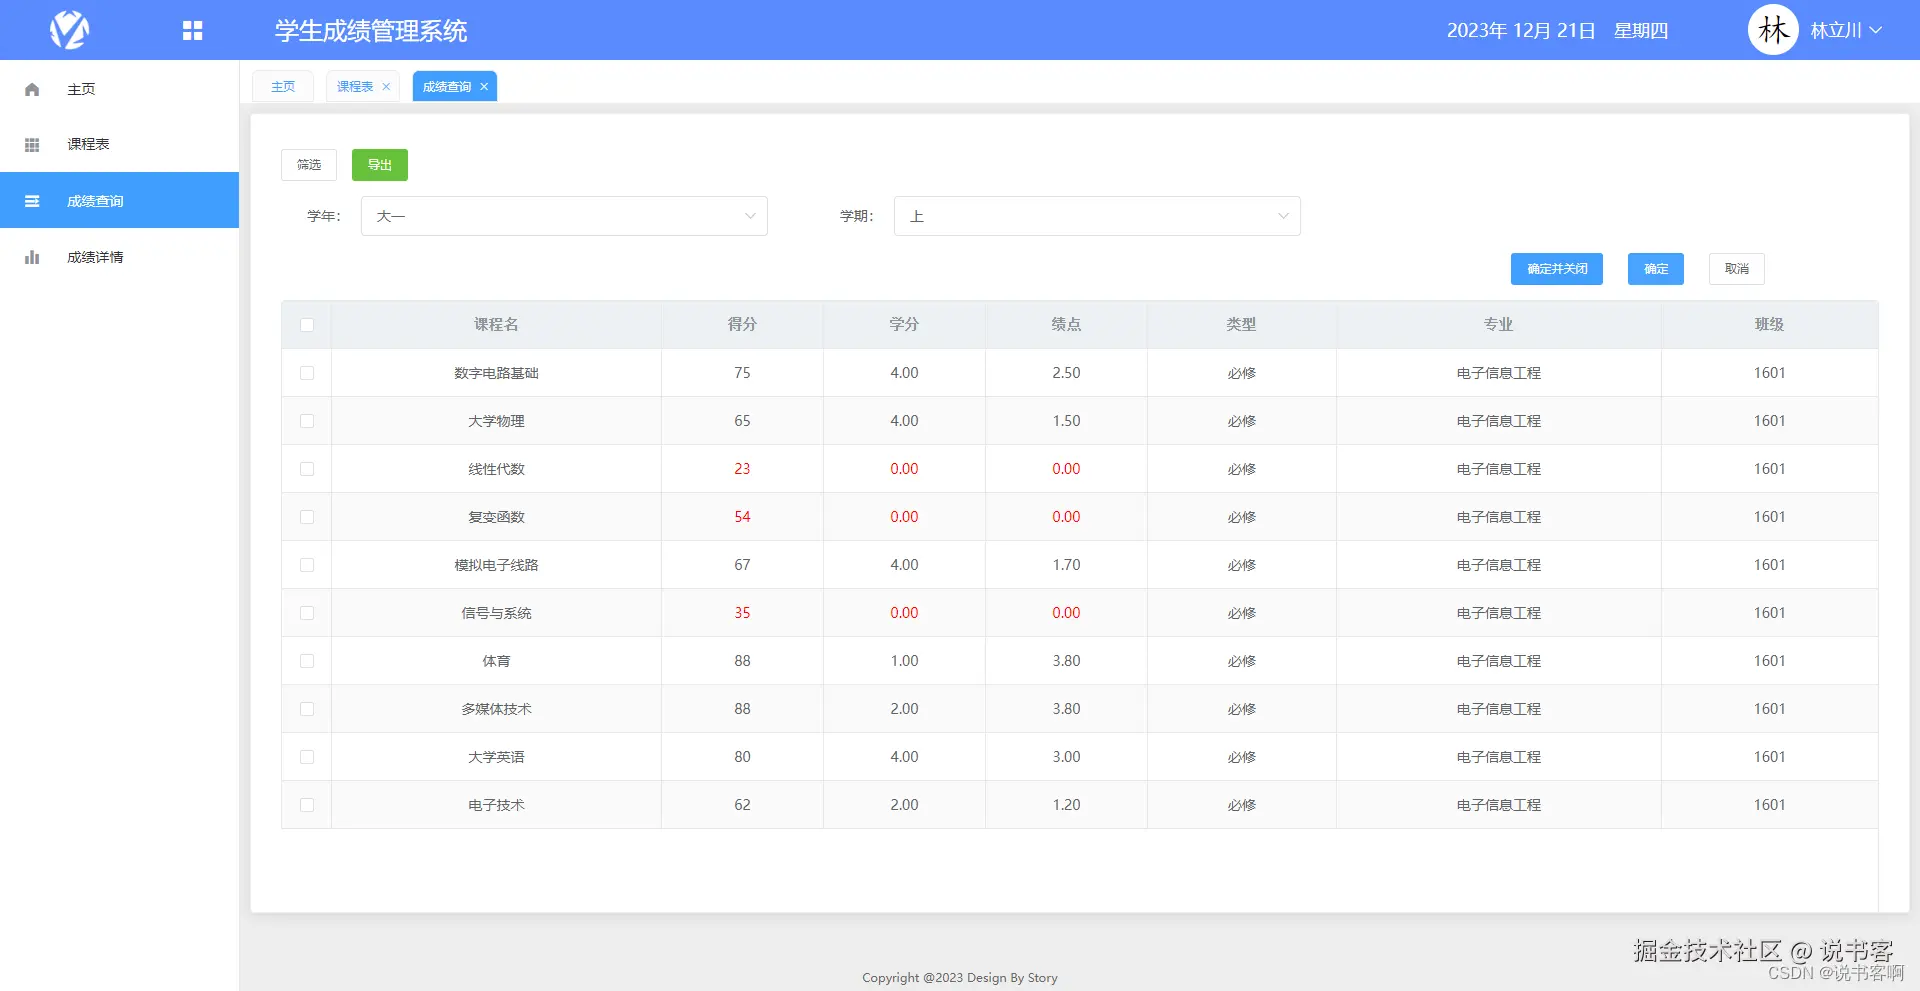Click the 绩点 value 3.00

1066,757
